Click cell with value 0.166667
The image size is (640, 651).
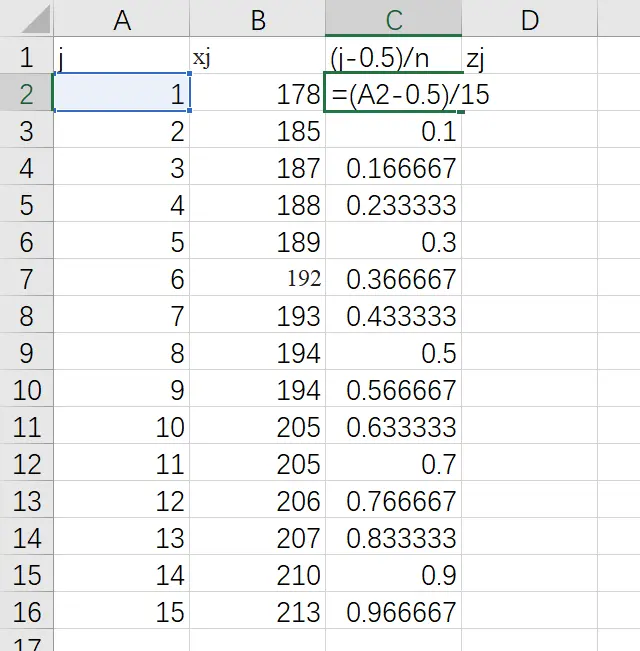[x=393, y=166]
